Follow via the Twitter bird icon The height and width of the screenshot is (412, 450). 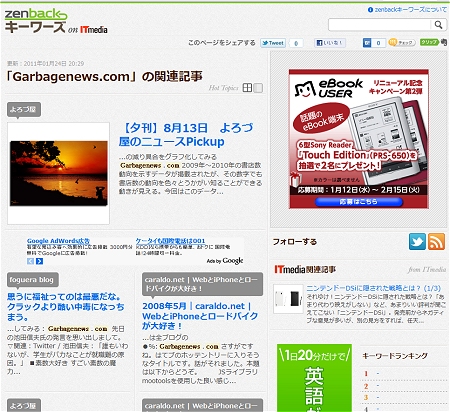417,241
